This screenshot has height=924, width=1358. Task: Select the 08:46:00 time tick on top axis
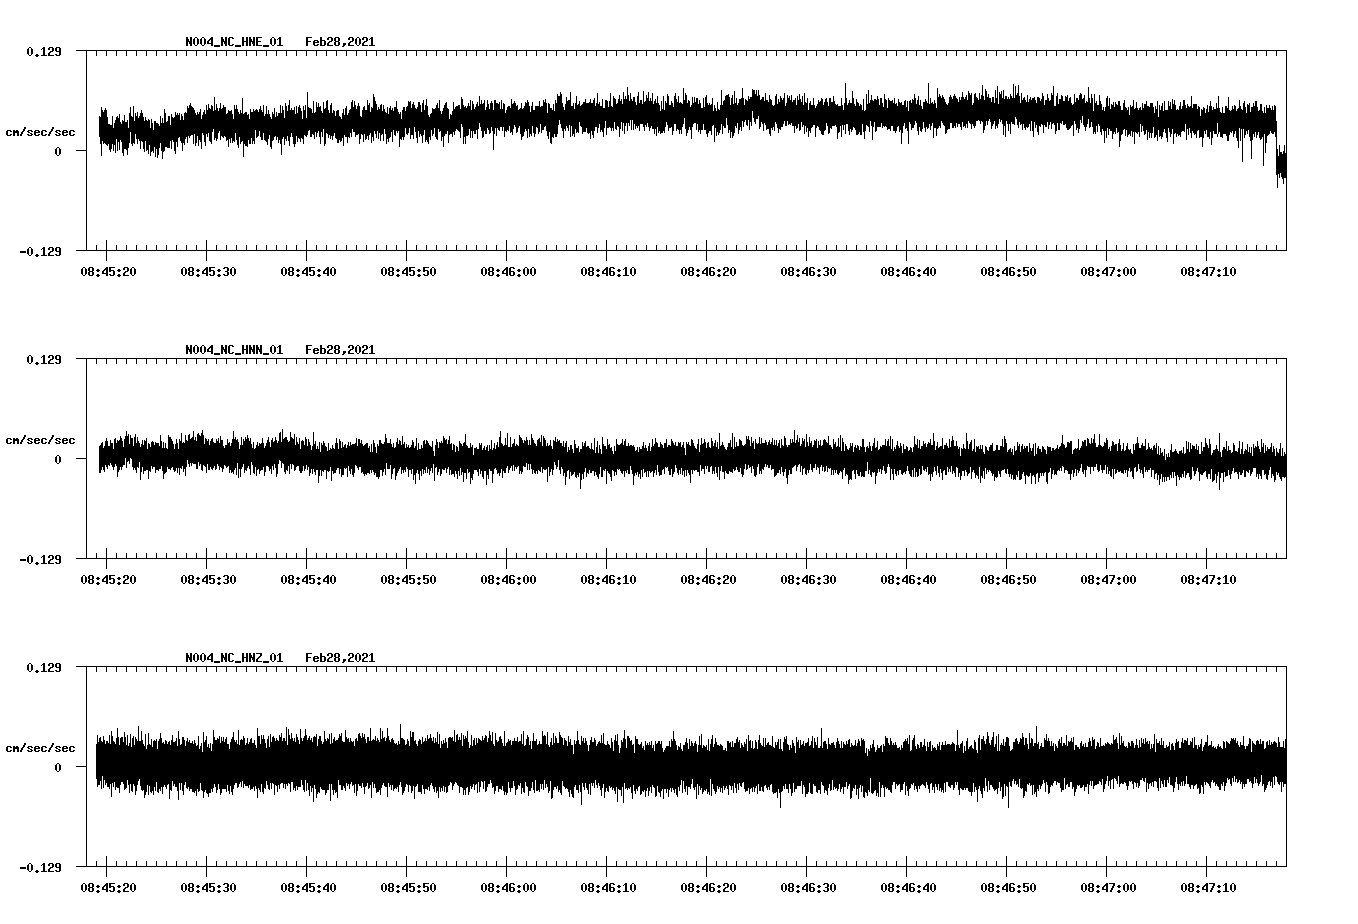[509, 269]
